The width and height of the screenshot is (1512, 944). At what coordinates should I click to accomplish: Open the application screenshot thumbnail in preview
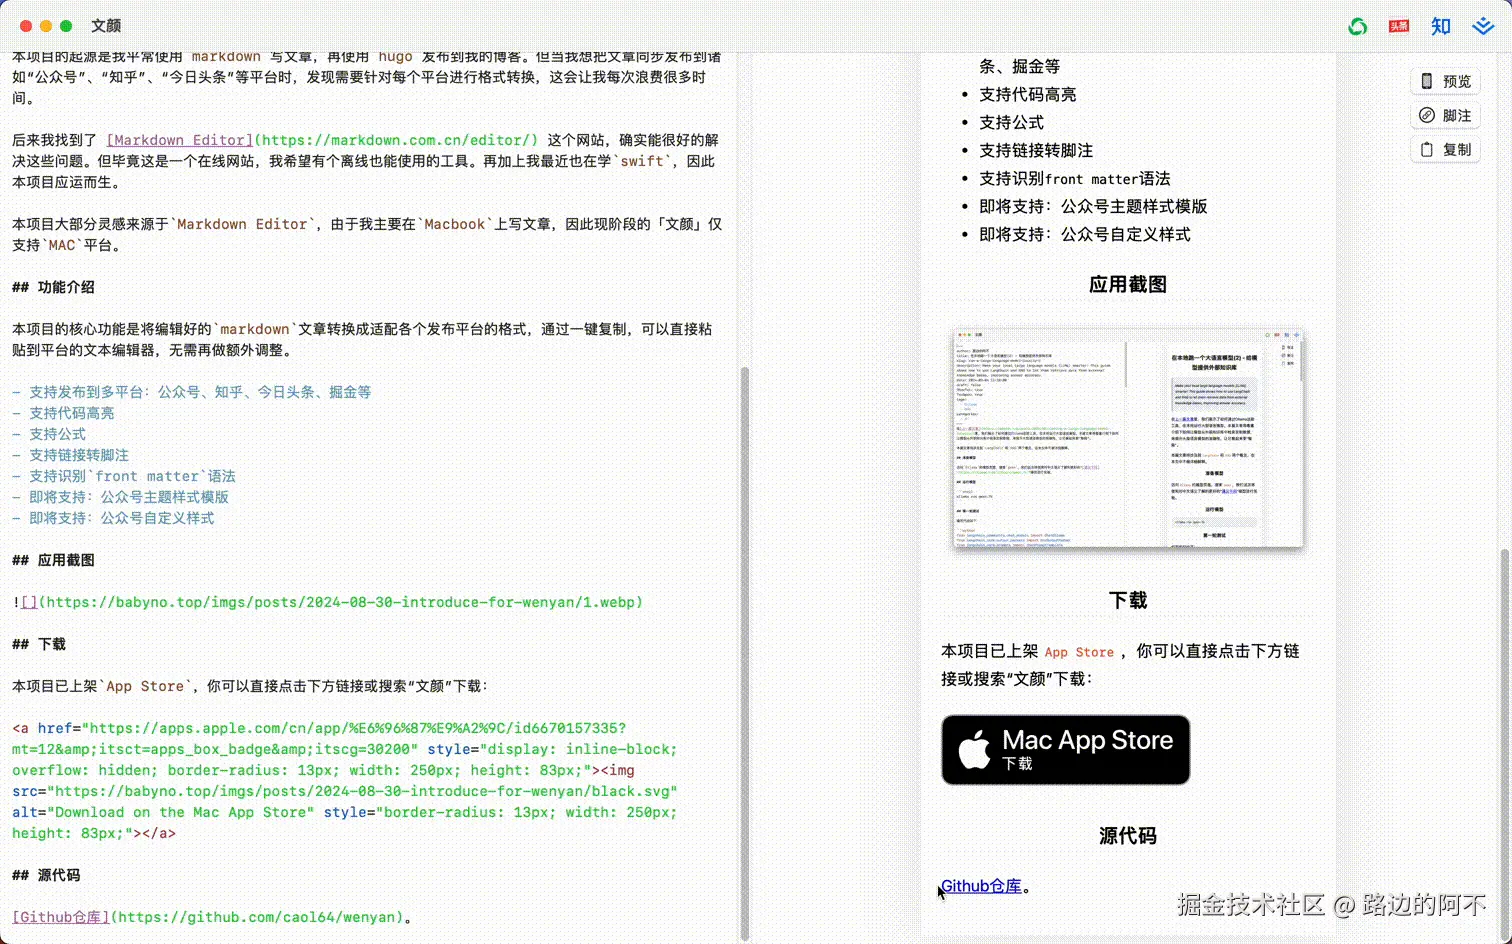[x=1128, y=439]
